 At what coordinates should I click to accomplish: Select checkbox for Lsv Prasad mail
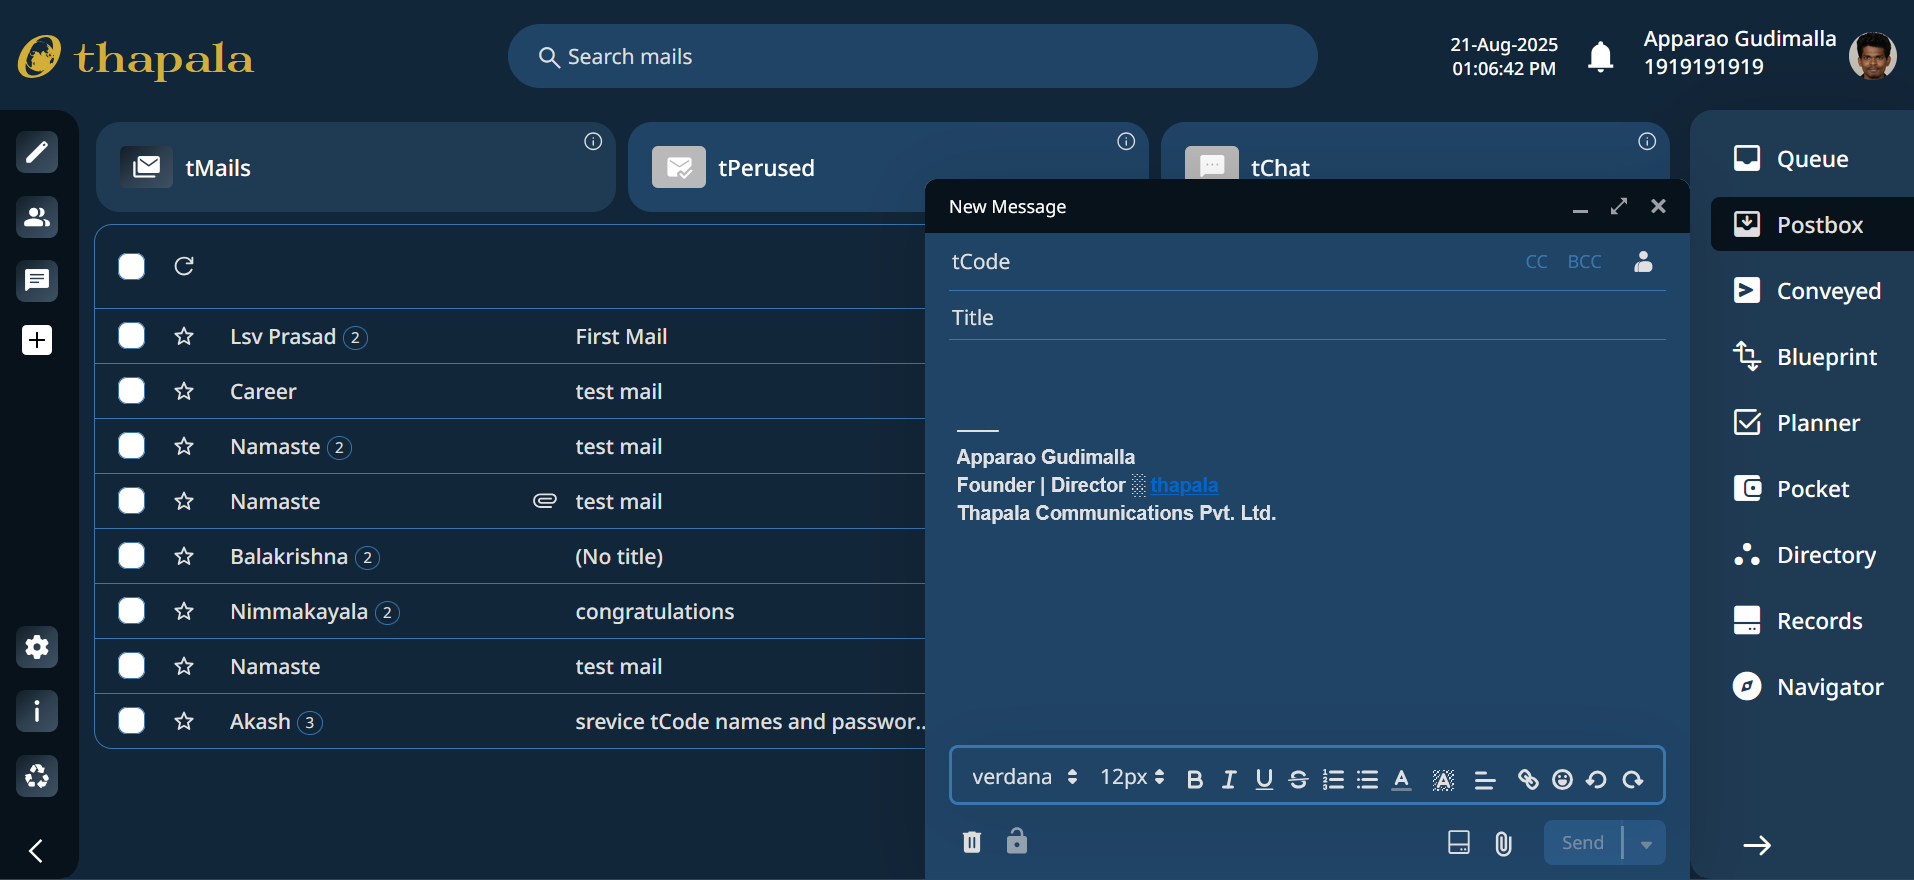131,335
